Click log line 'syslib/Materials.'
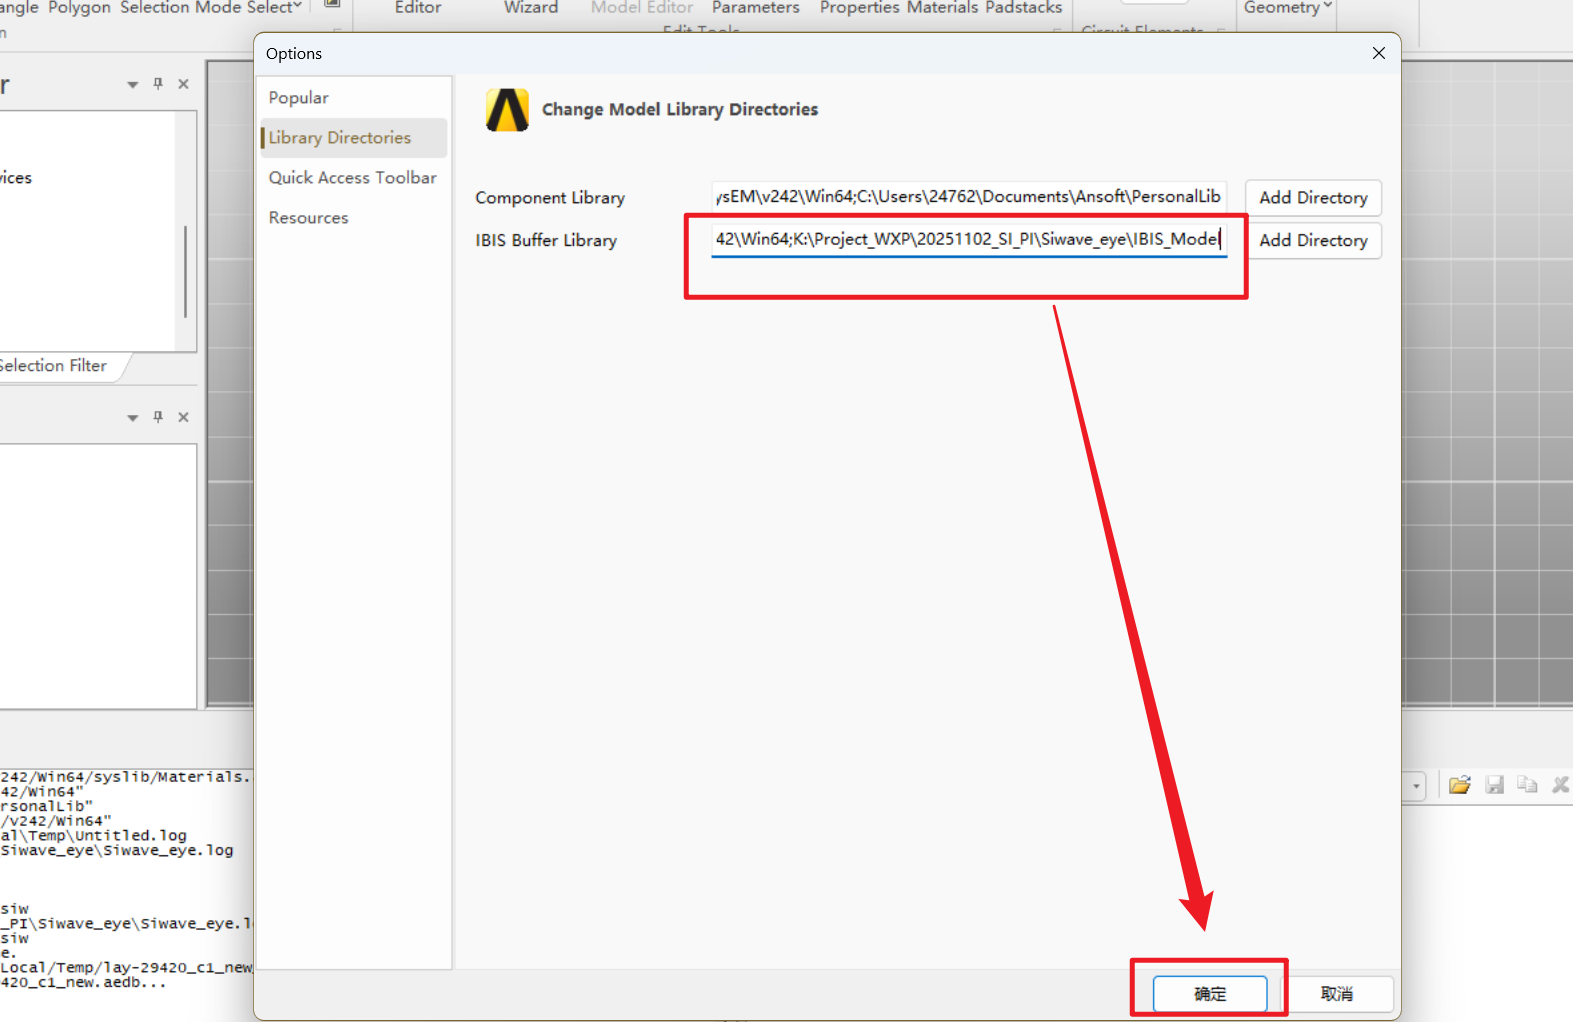Image resolution: width=1573 pixels, height=1022 pixels. tap(126, 777)
